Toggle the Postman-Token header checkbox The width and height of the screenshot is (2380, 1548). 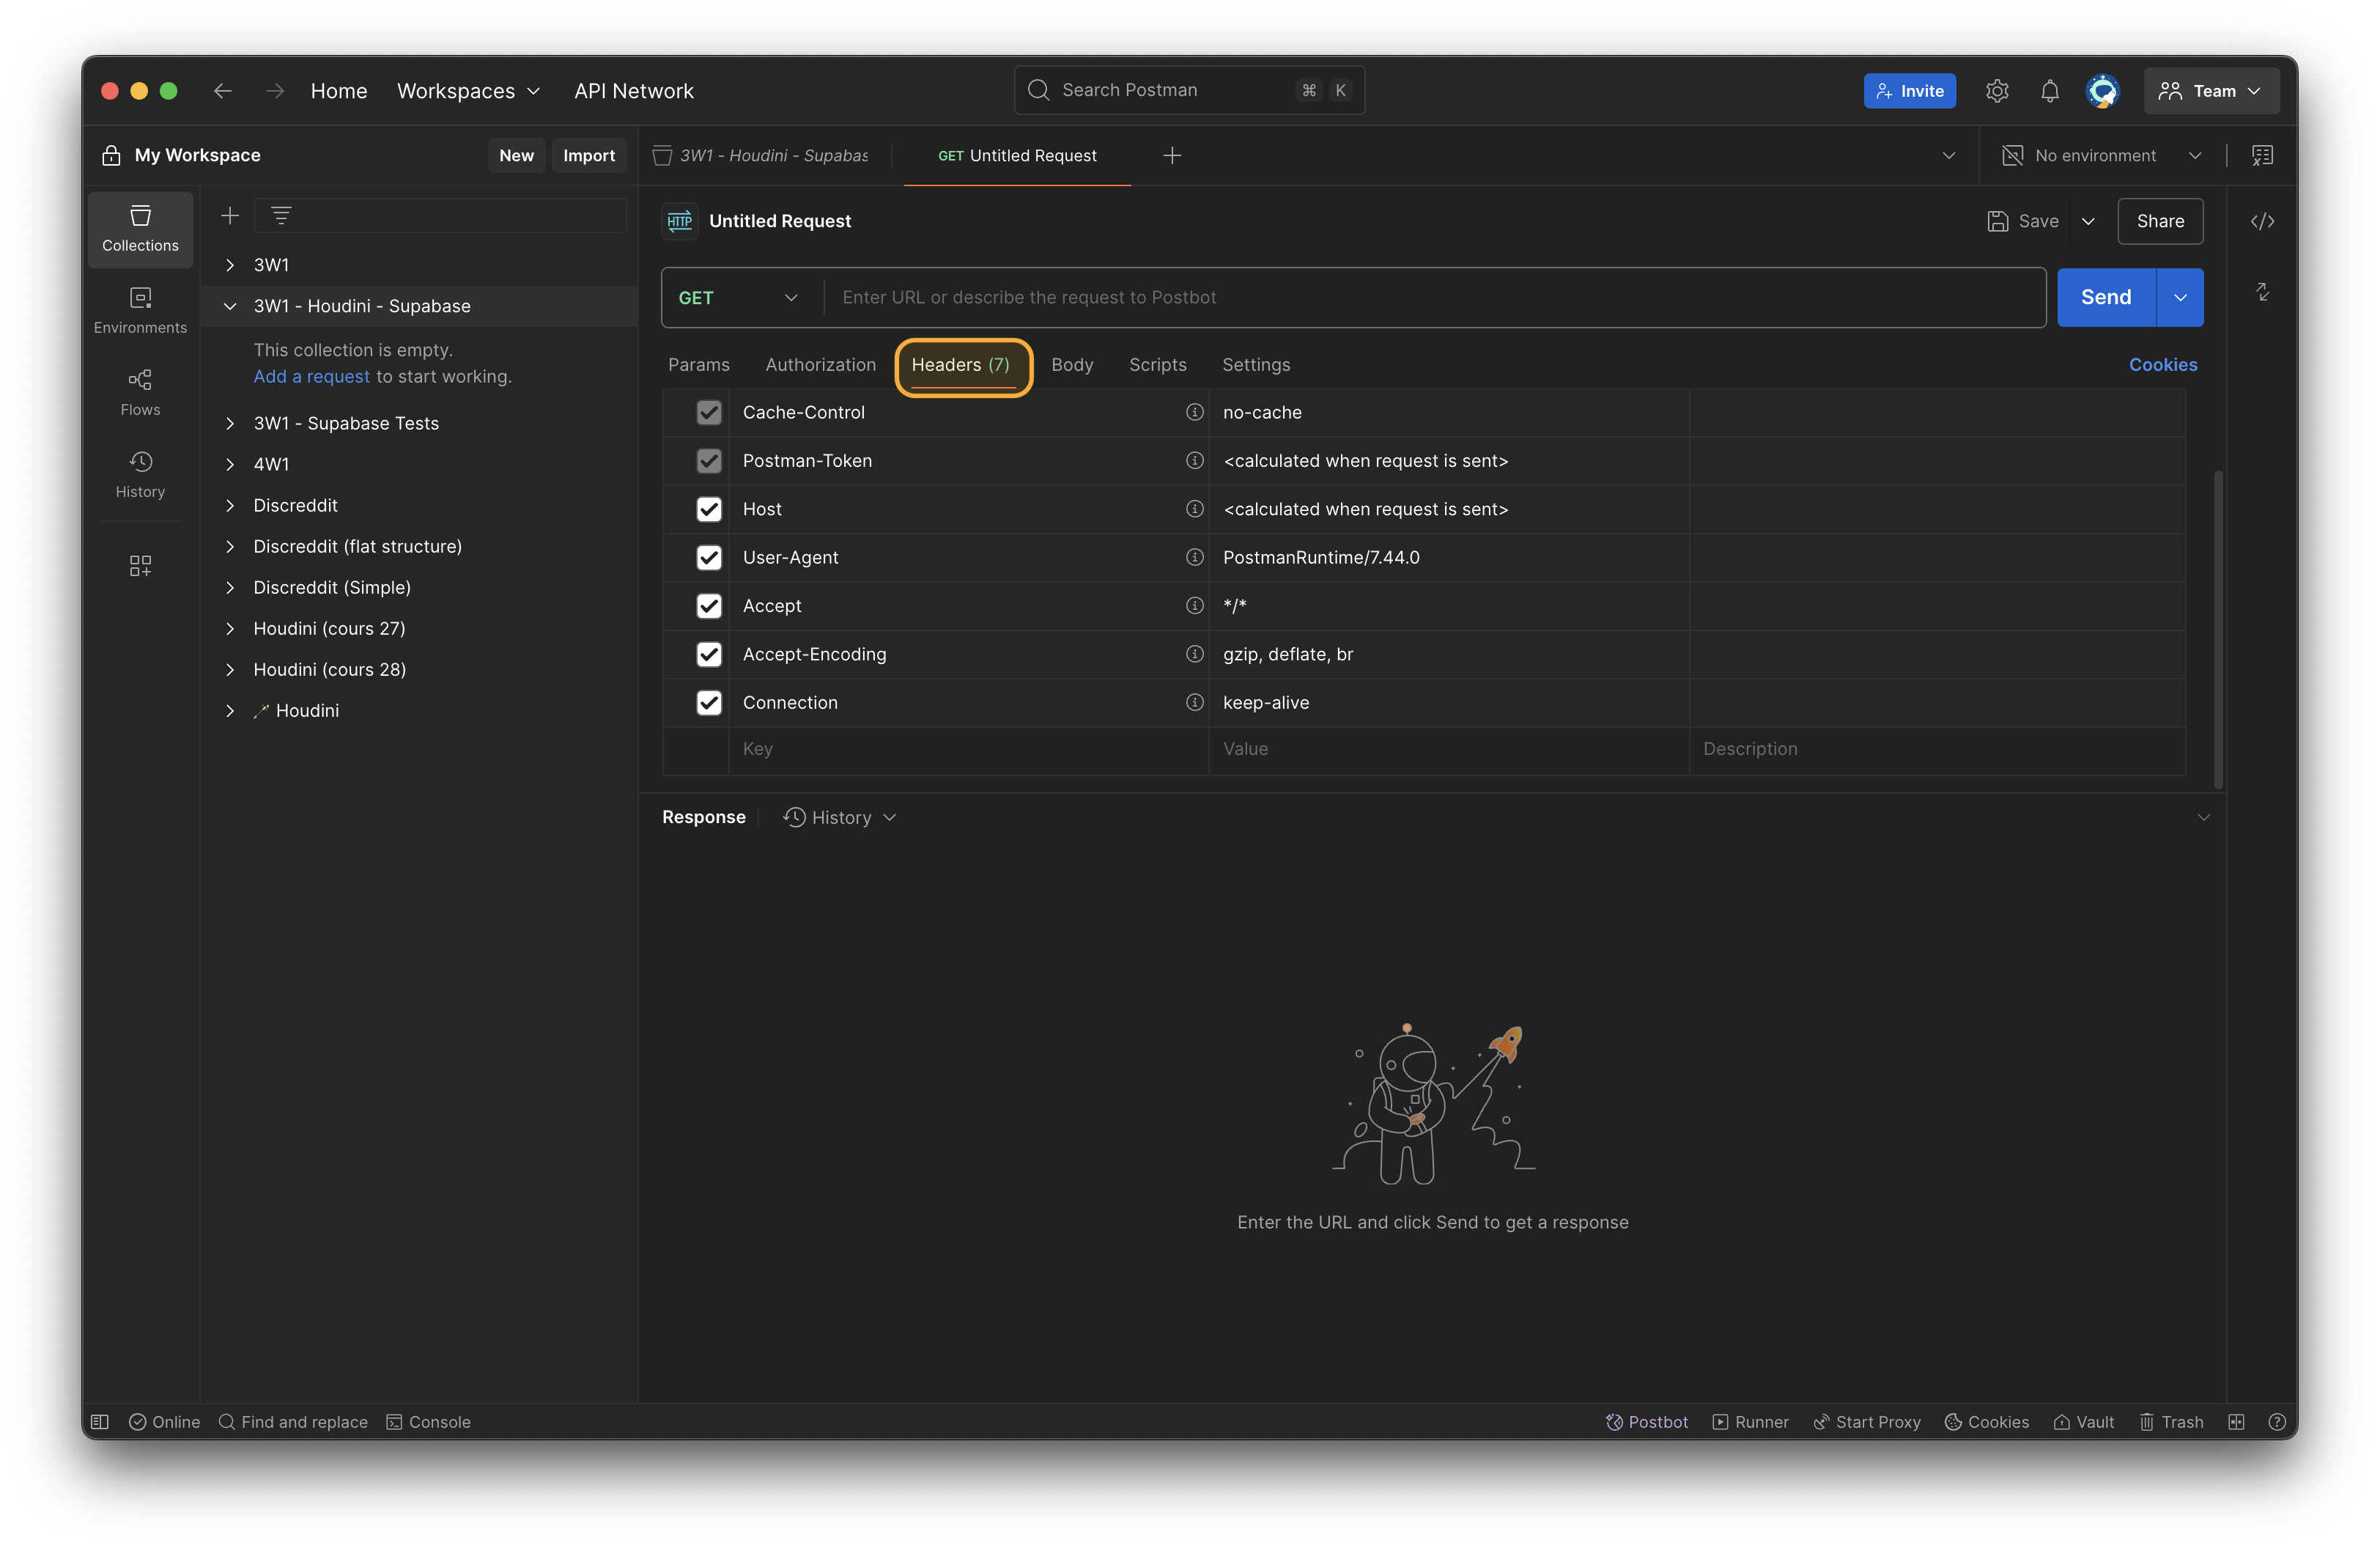click(x=709, y=460)
